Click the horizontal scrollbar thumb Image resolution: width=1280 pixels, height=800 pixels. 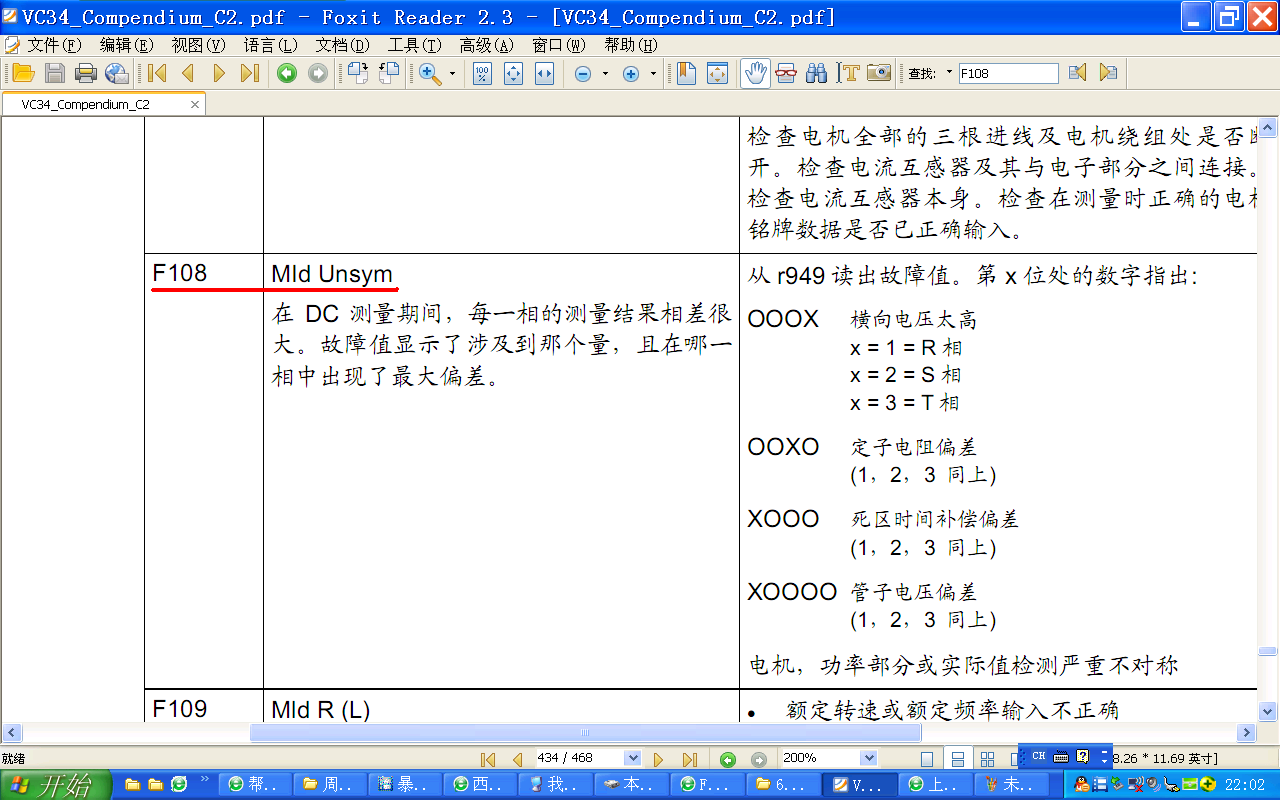click(585, 733)
